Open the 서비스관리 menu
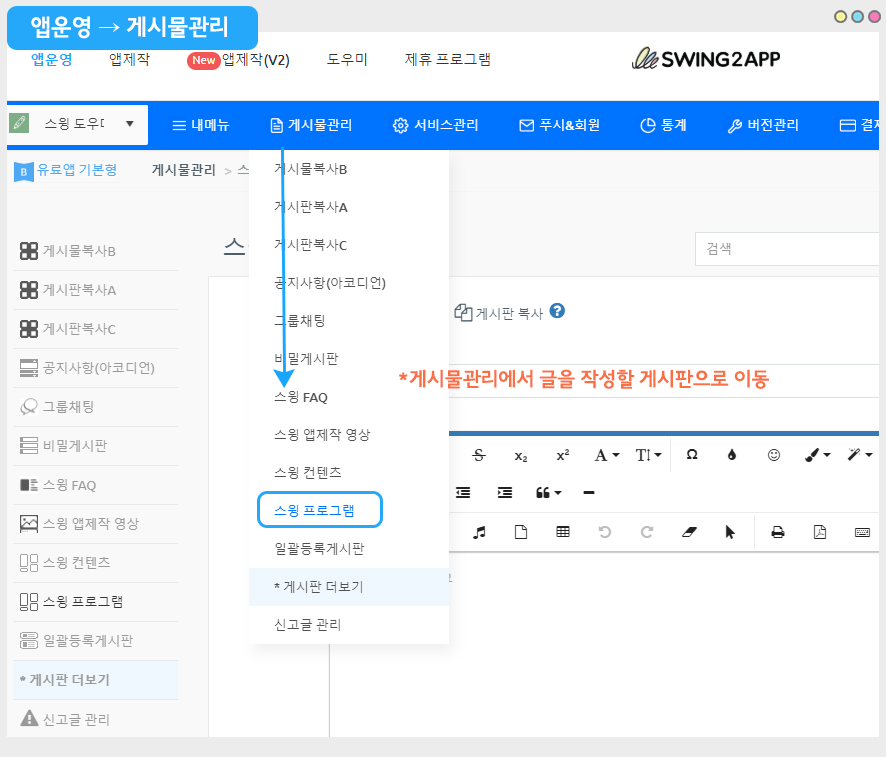 pos(436,125)
